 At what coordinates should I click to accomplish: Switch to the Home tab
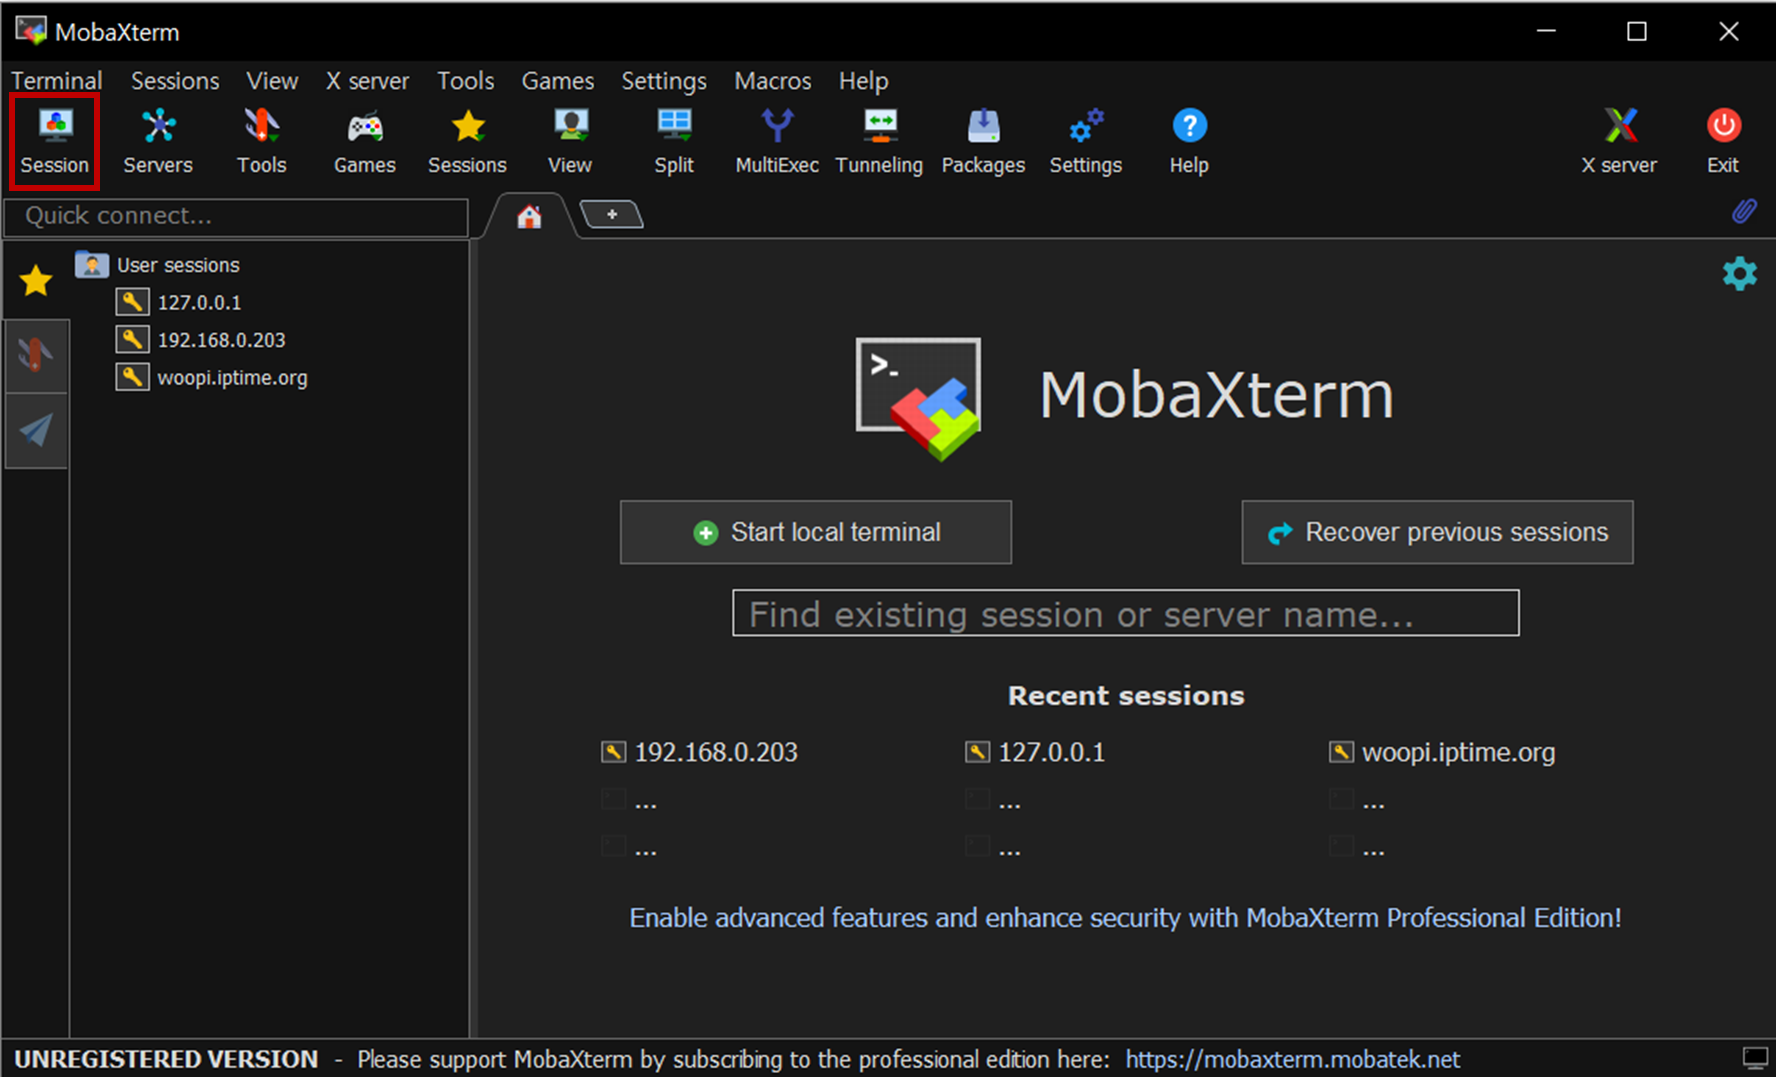(529, 216)
